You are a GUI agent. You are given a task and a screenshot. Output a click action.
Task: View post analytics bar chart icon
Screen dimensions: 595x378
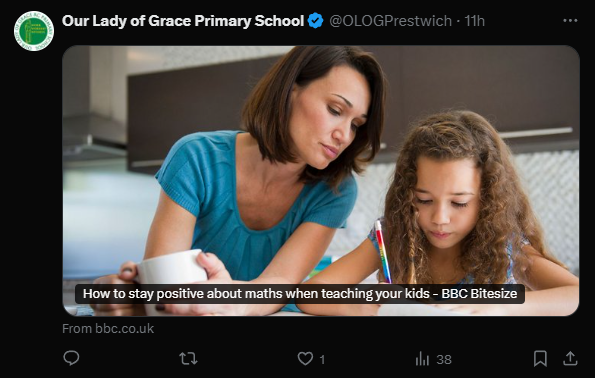tap(422, 359)
